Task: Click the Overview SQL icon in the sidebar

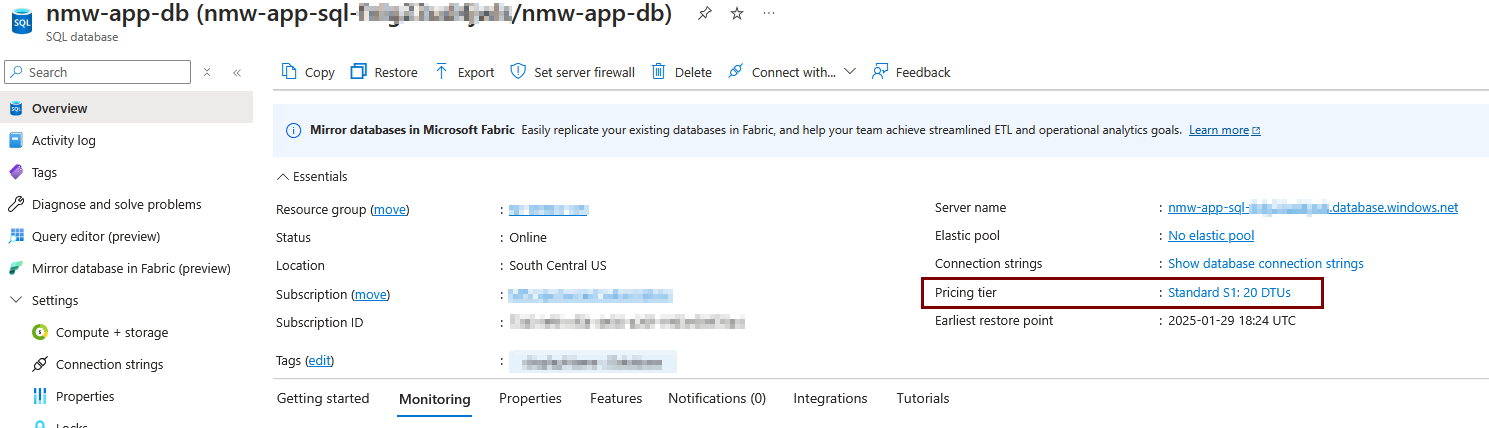Action: (x=16, y=108)
